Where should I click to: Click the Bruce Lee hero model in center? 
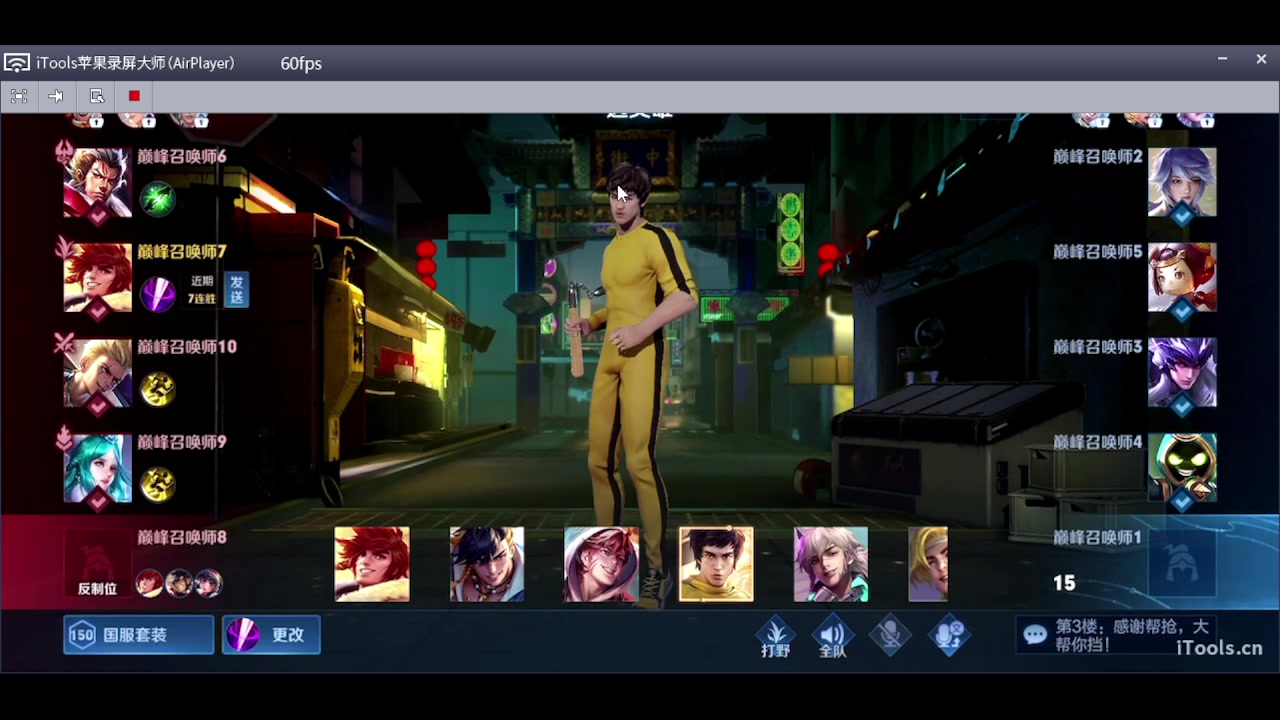(632, 385)
